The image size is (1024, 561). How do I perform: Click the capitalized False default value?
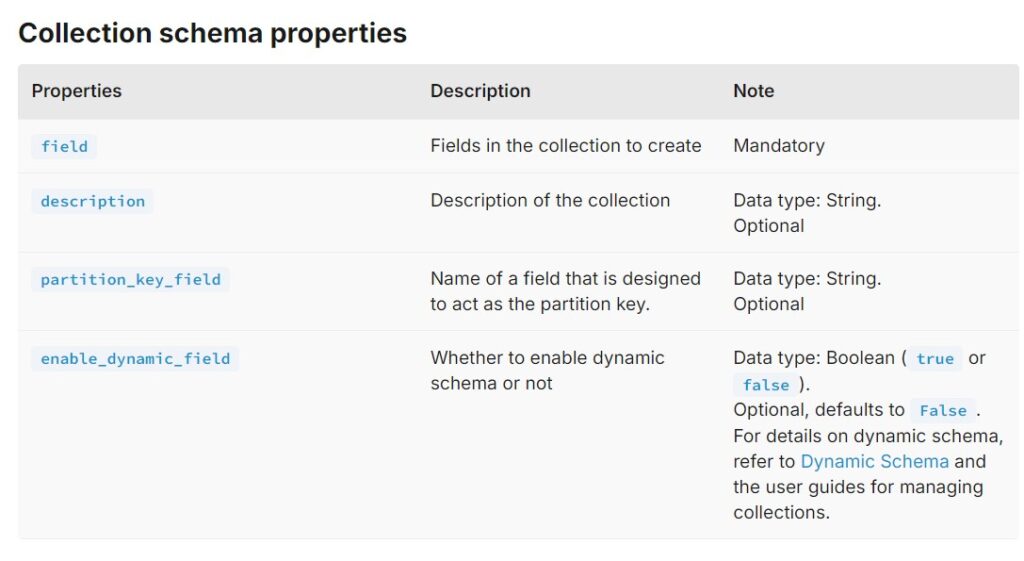click(x=942, y=410)
